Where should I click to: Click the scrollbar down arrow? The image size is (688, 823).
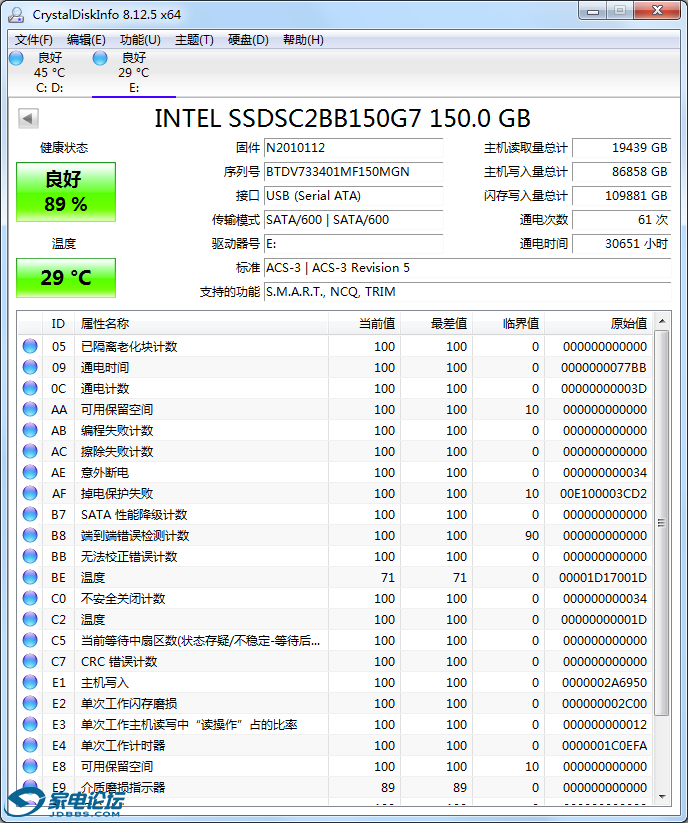tap(662, 797)
